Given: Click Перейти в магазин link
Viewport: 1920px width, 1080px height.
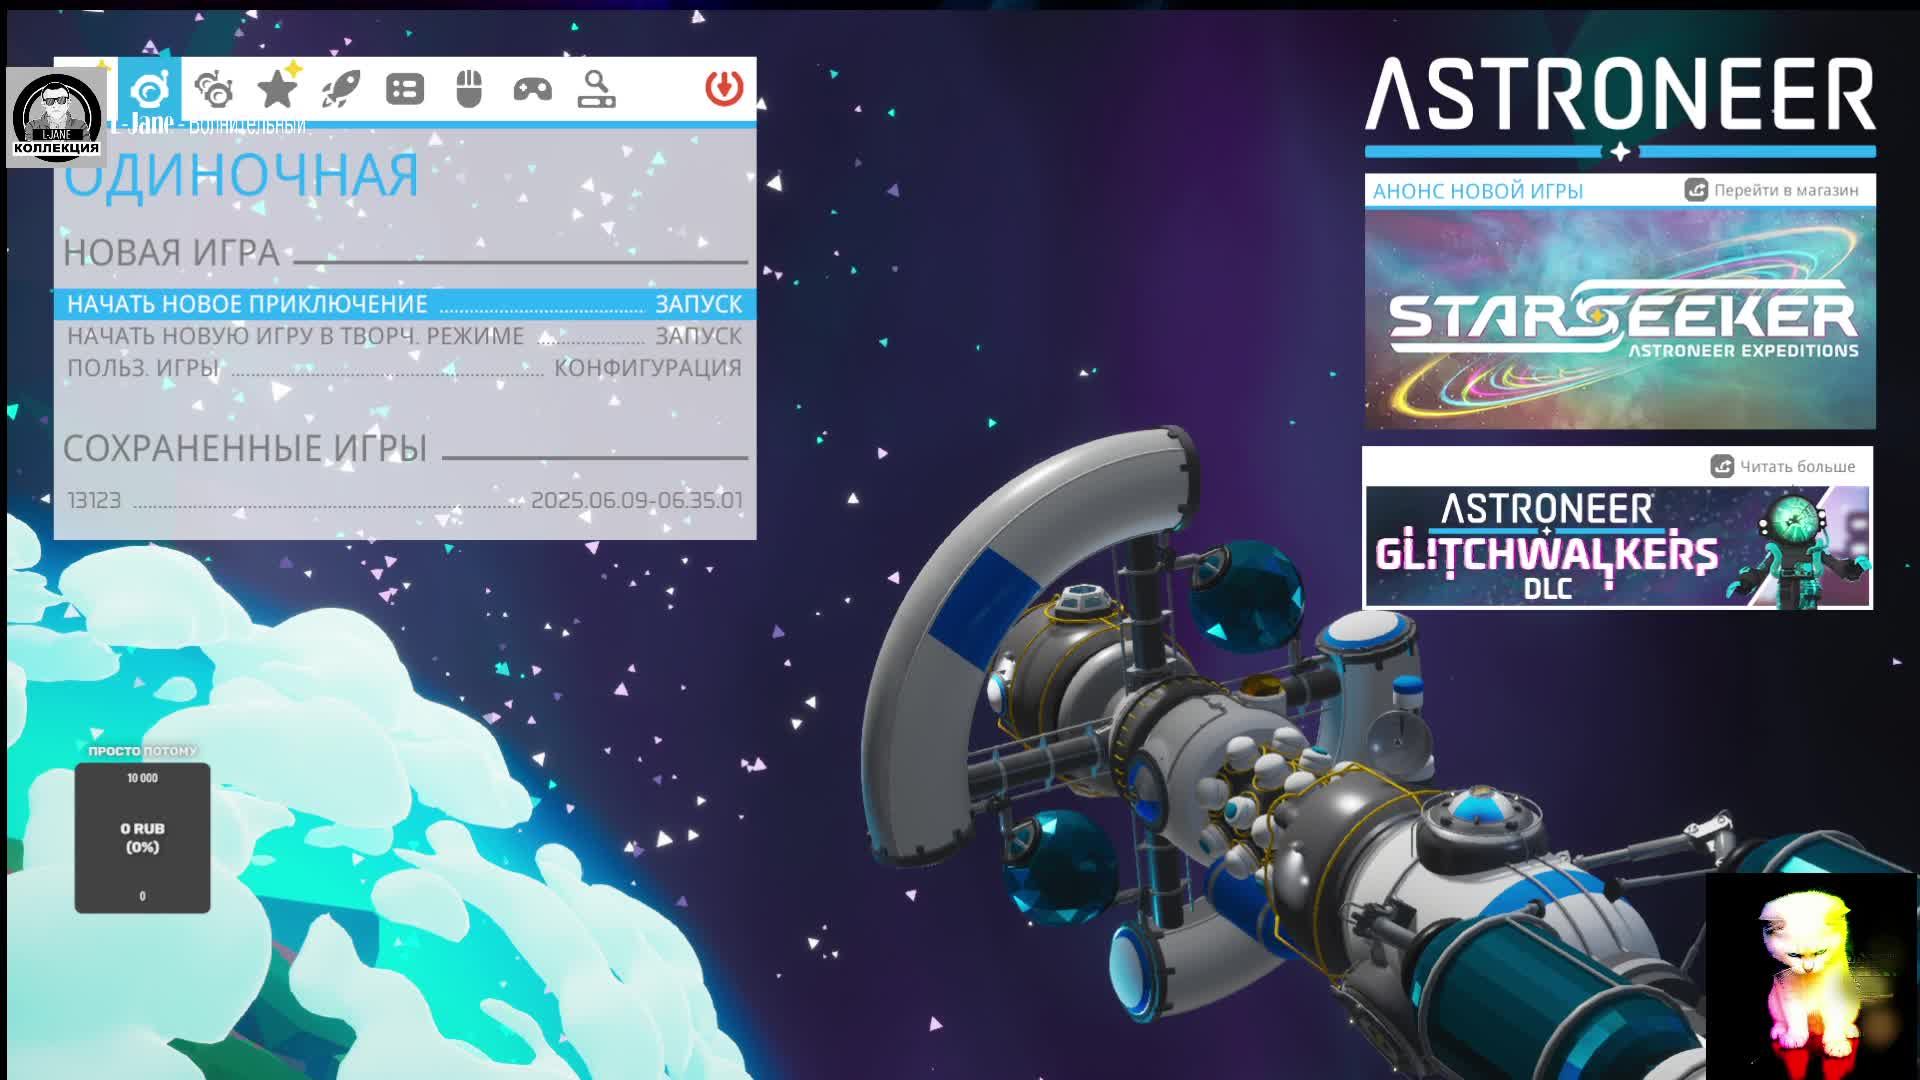Looking at the screenshot, I should 1772,190.
